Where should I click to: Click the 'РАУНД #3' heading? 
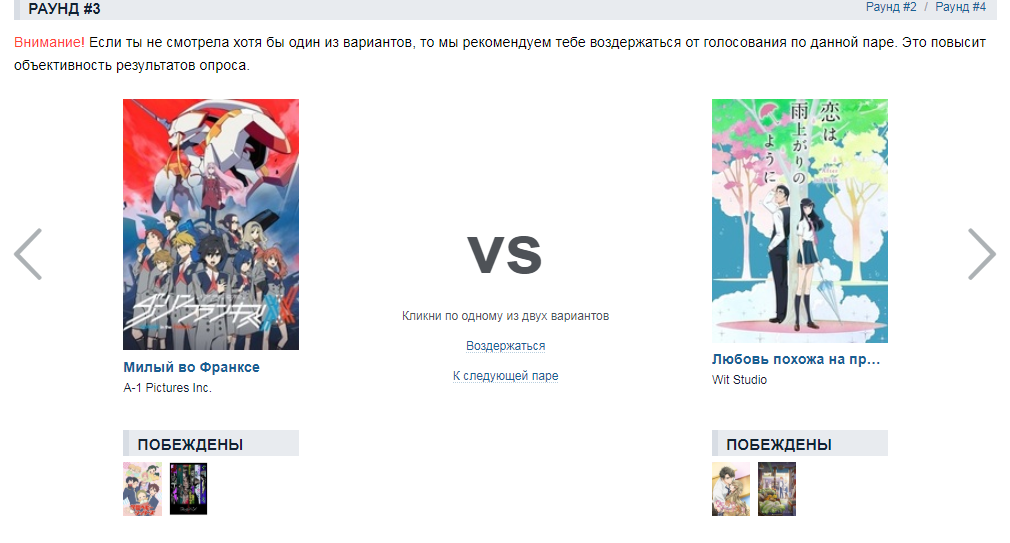click(64, 9)
